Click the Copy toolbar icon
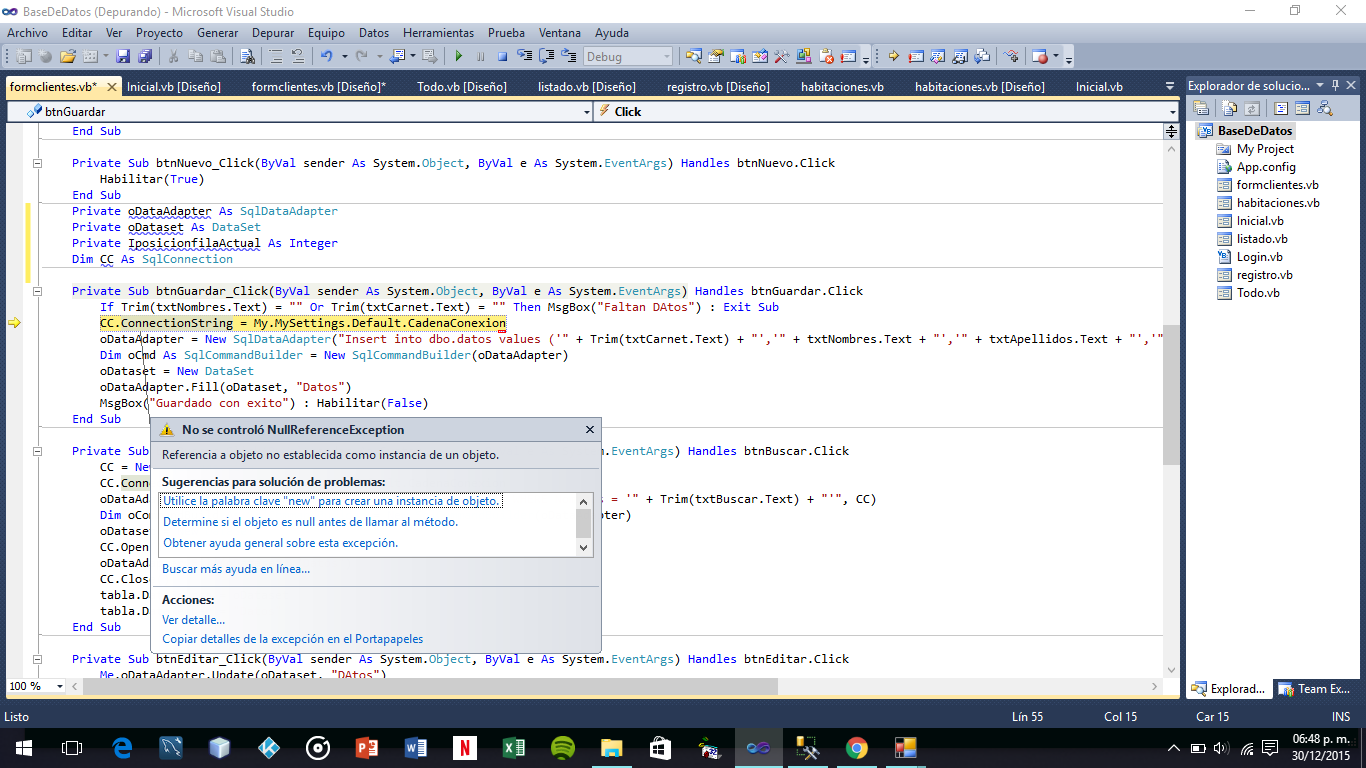The height and width of the screenshot is (768, 1366). 196,56
